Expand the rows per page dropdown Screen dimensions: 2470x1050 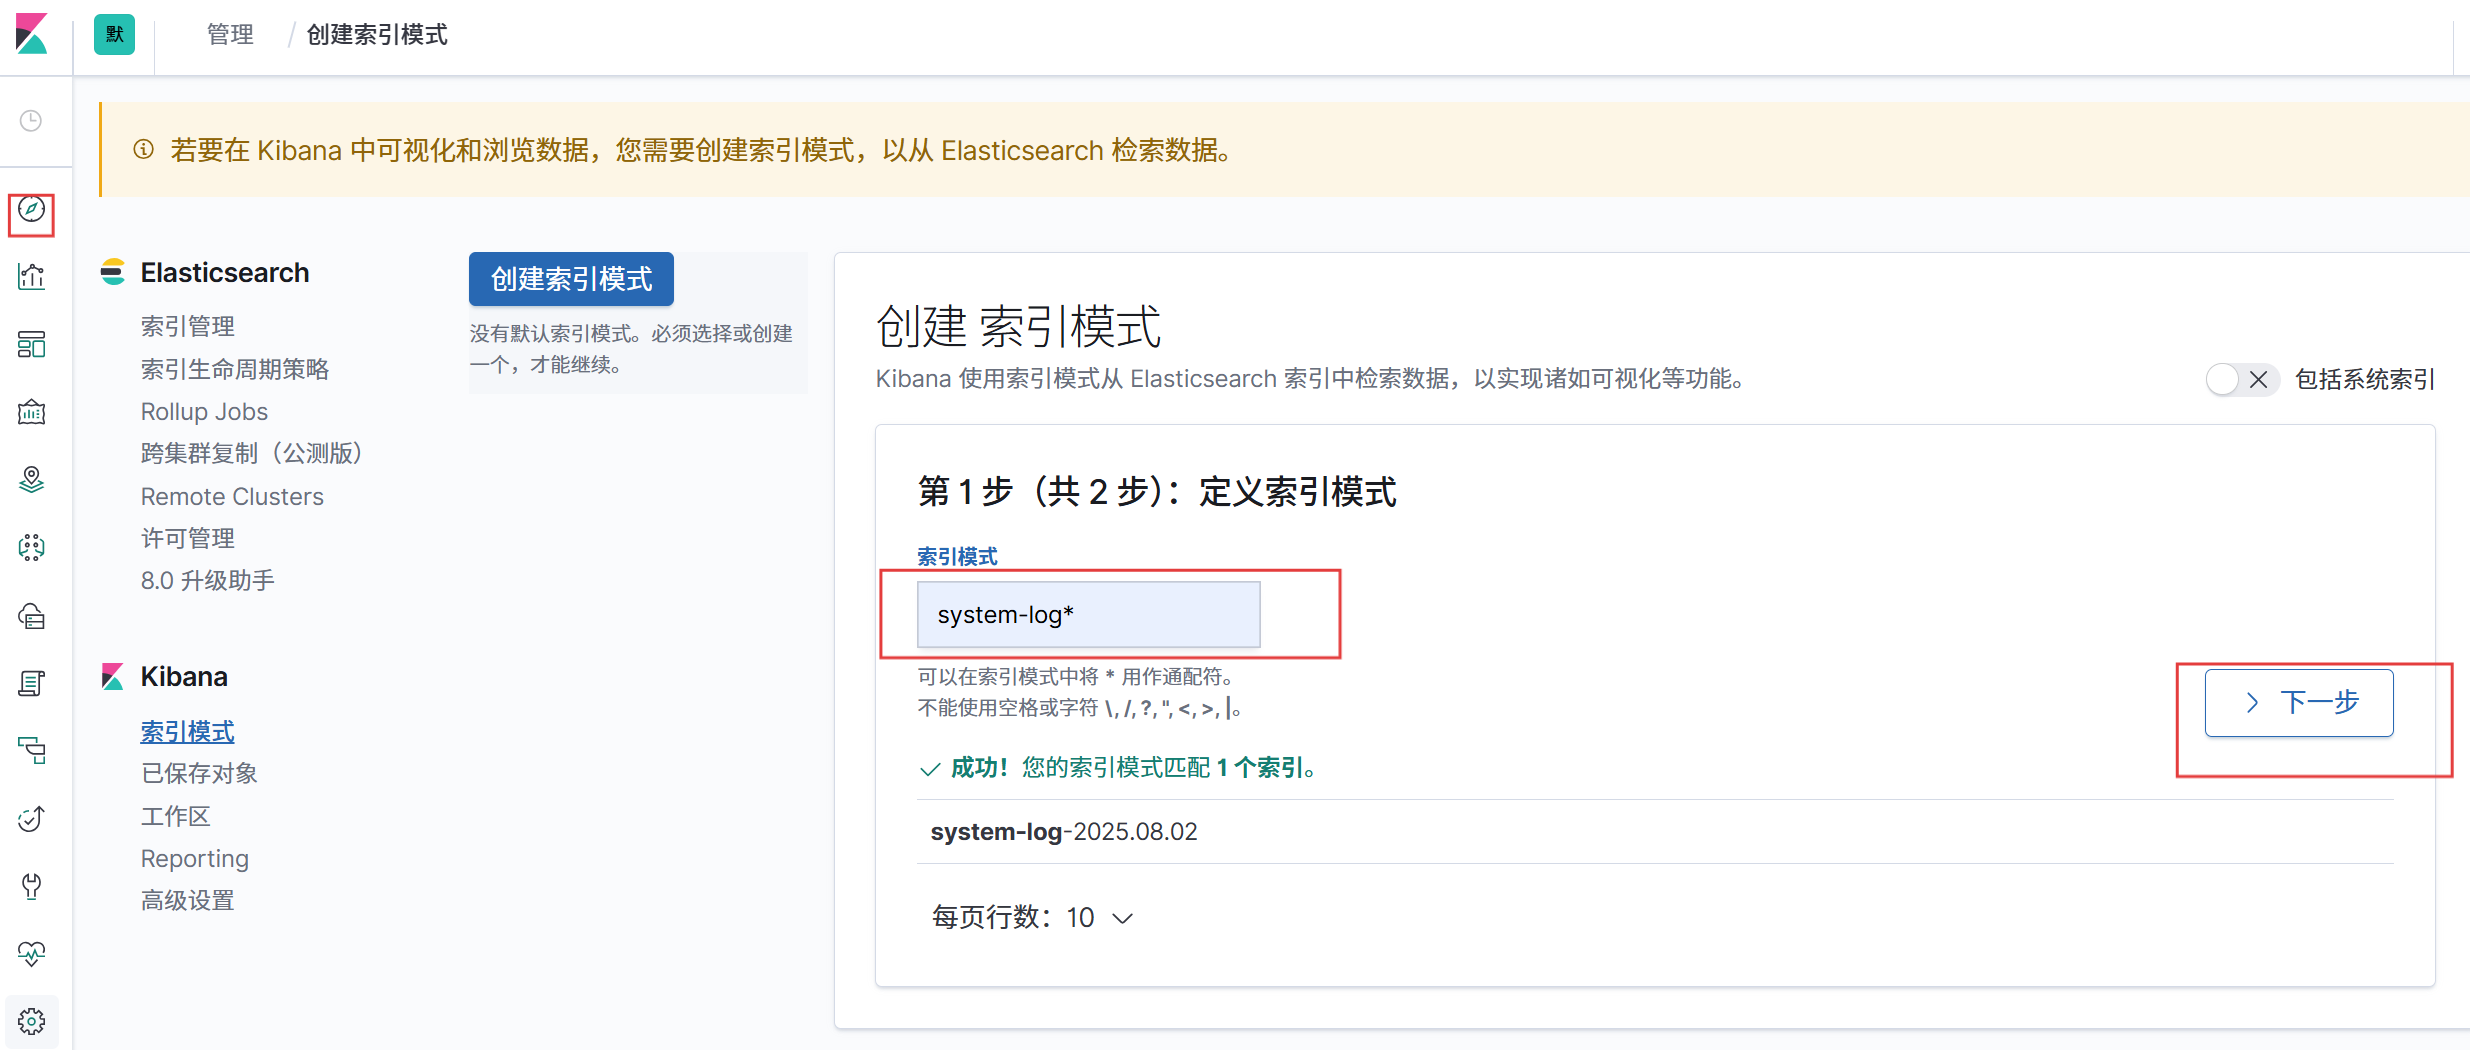click(x=1032, y=917)
